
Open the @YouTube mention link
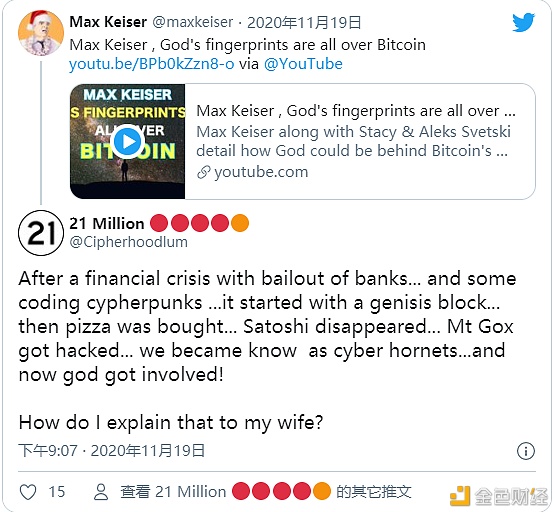303,64
